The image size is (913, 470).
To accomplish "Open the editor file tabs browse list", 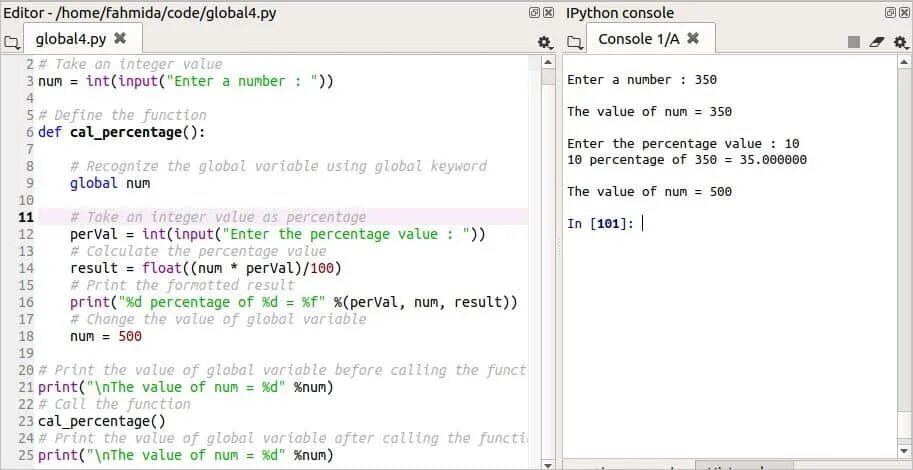I will [12, 42].
